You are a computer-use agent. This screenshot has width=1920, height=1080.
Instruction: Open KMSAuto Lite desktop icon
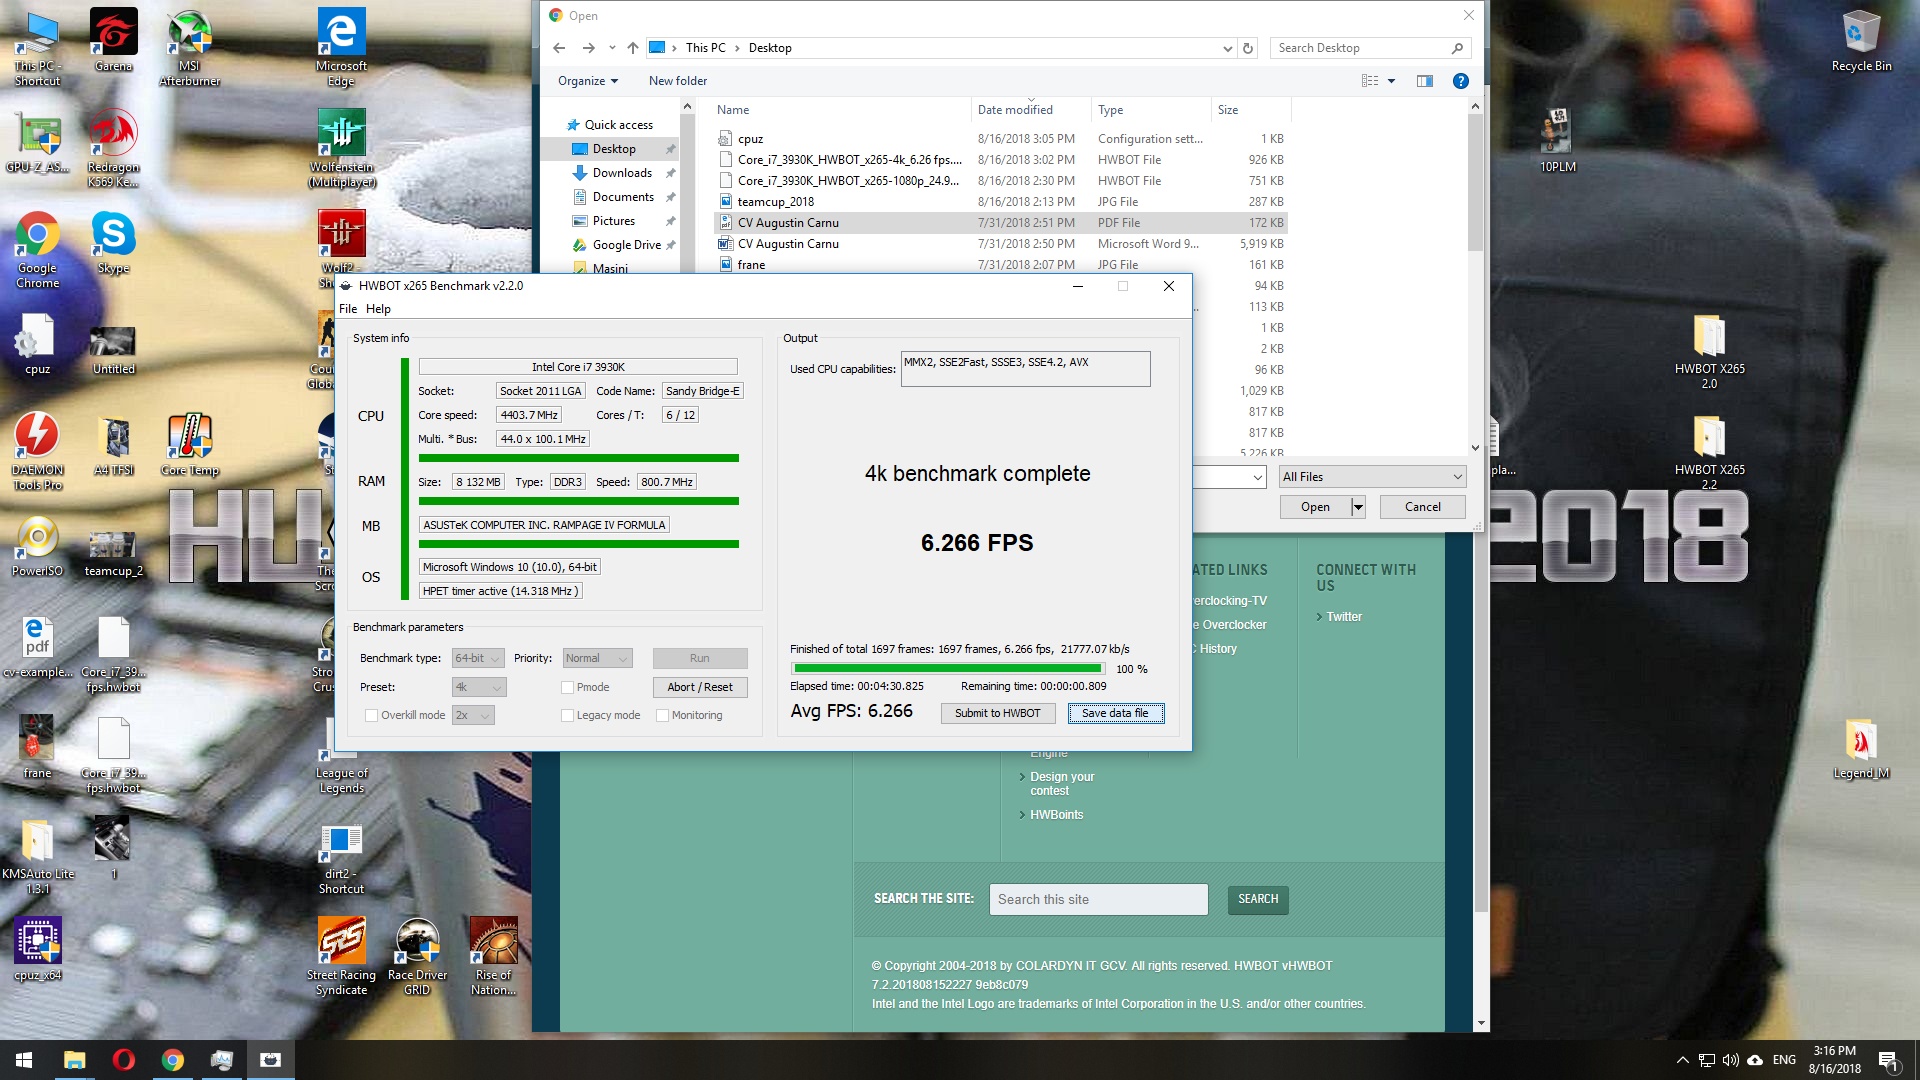point(37,855)
